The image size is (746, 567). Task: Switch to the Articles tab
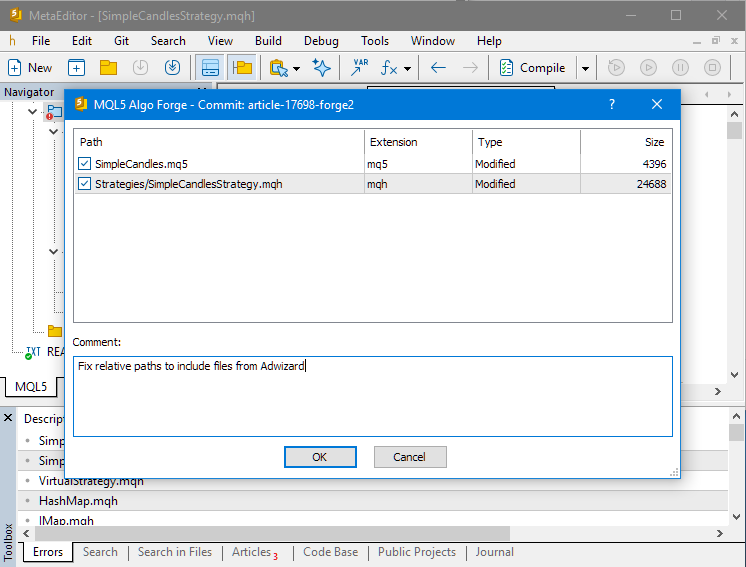tap(255, 552)
